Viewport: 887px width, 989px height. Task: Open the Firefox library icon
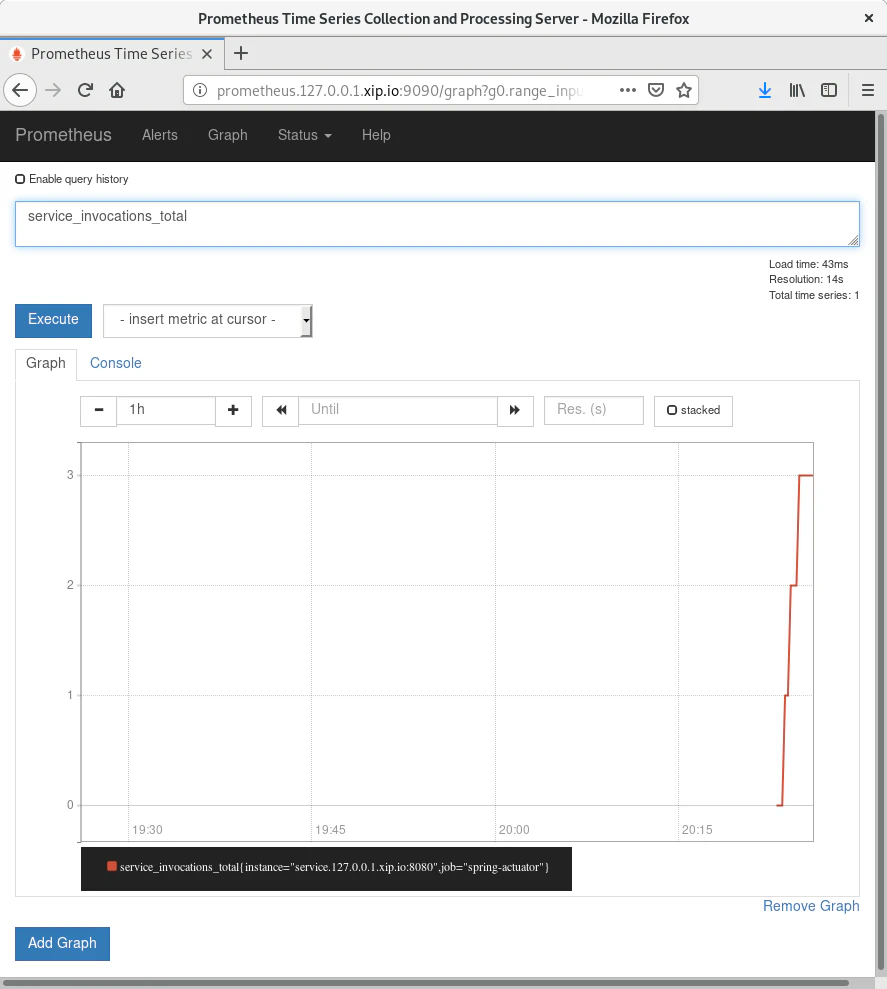coord(797,90)
